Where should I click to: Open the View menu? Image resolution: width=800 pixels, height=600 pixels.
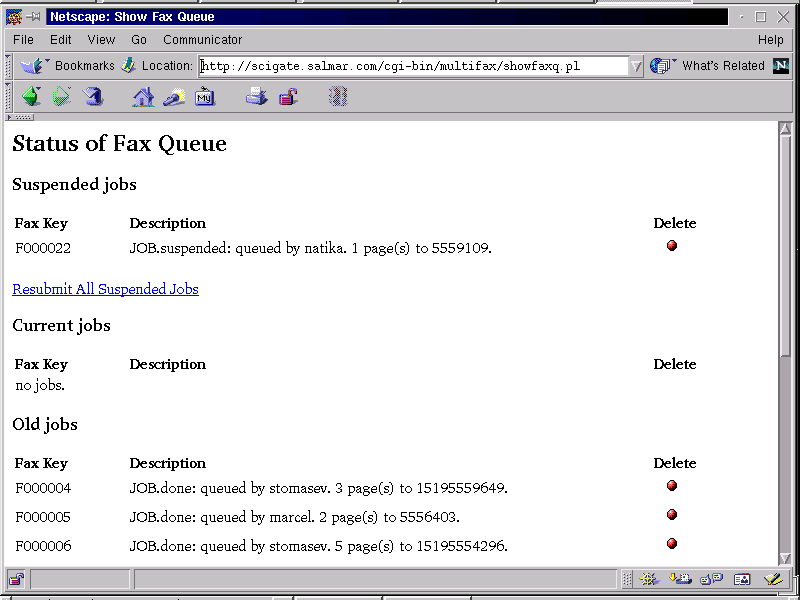point(101,40)
